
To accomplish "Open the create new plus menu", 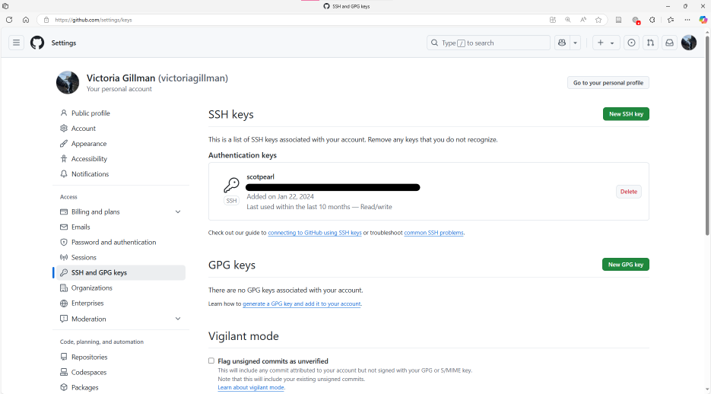I will click(606, 43).
